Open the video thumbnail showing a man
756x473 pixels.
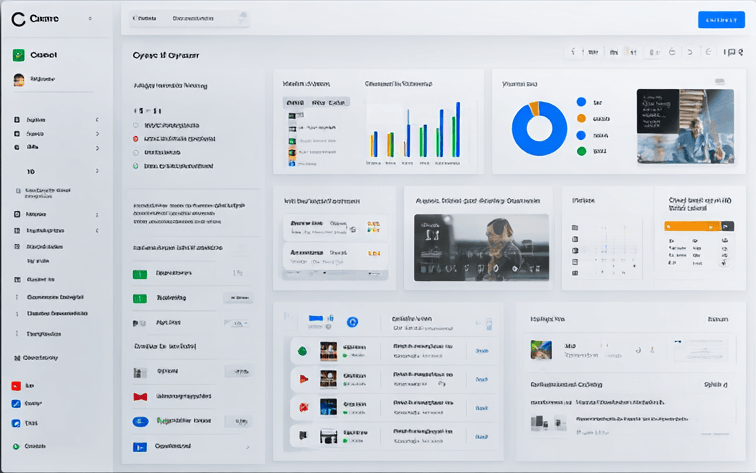tap(482, 243)
